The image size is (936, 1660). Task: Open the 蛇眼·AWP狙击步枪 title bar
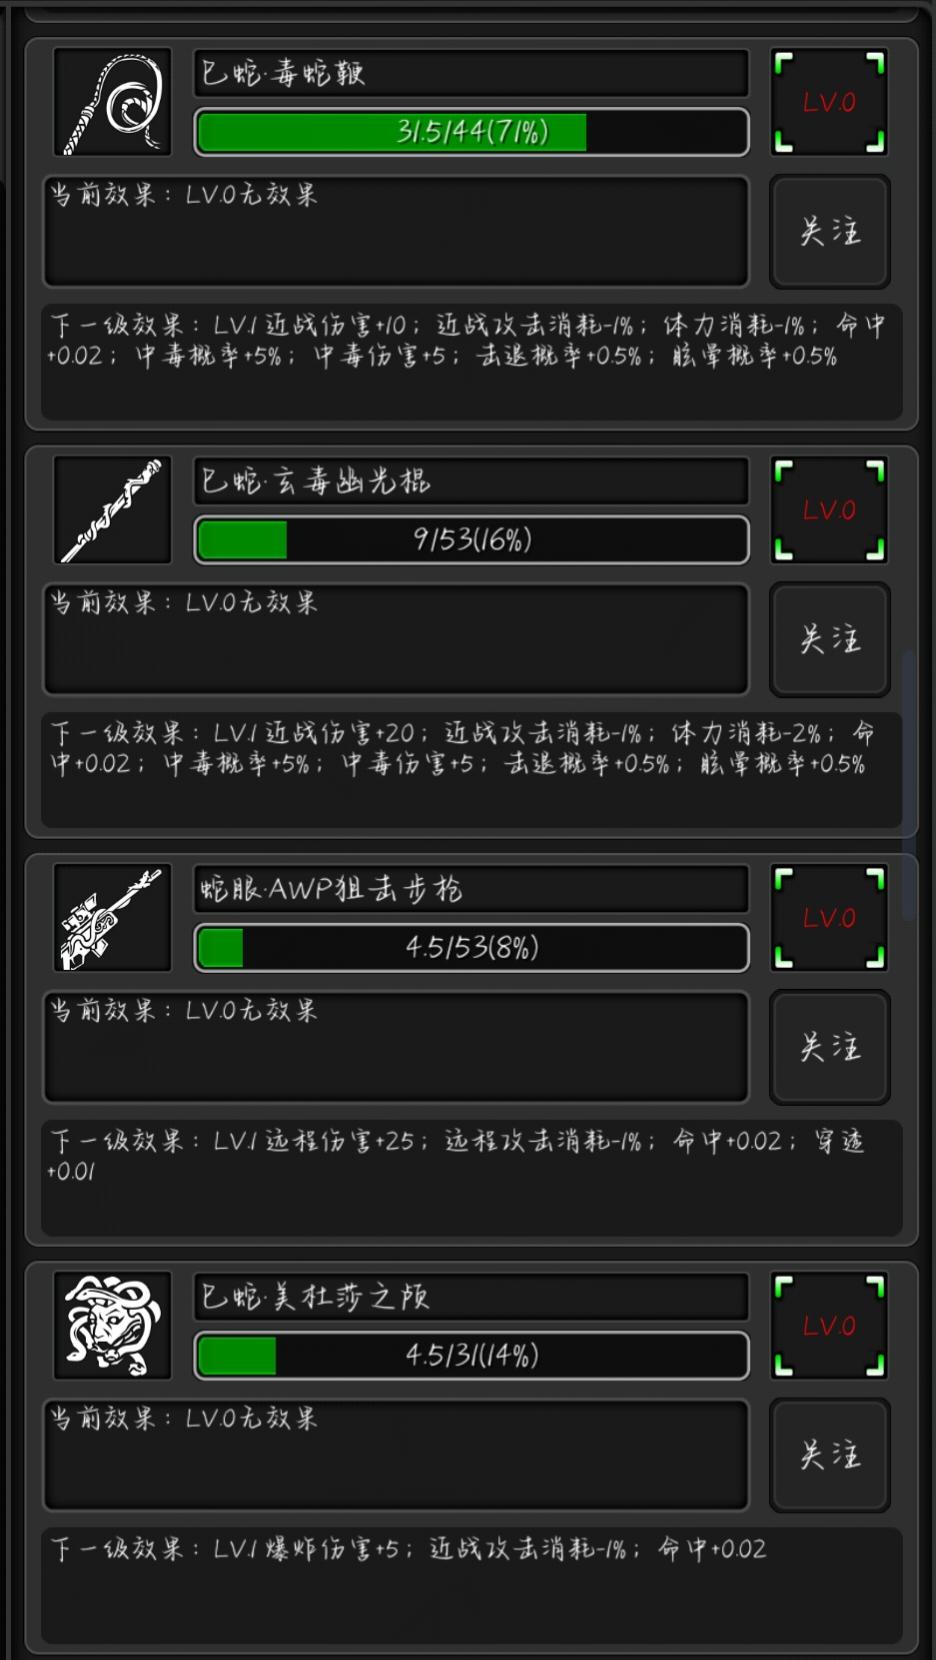point(471,889)
